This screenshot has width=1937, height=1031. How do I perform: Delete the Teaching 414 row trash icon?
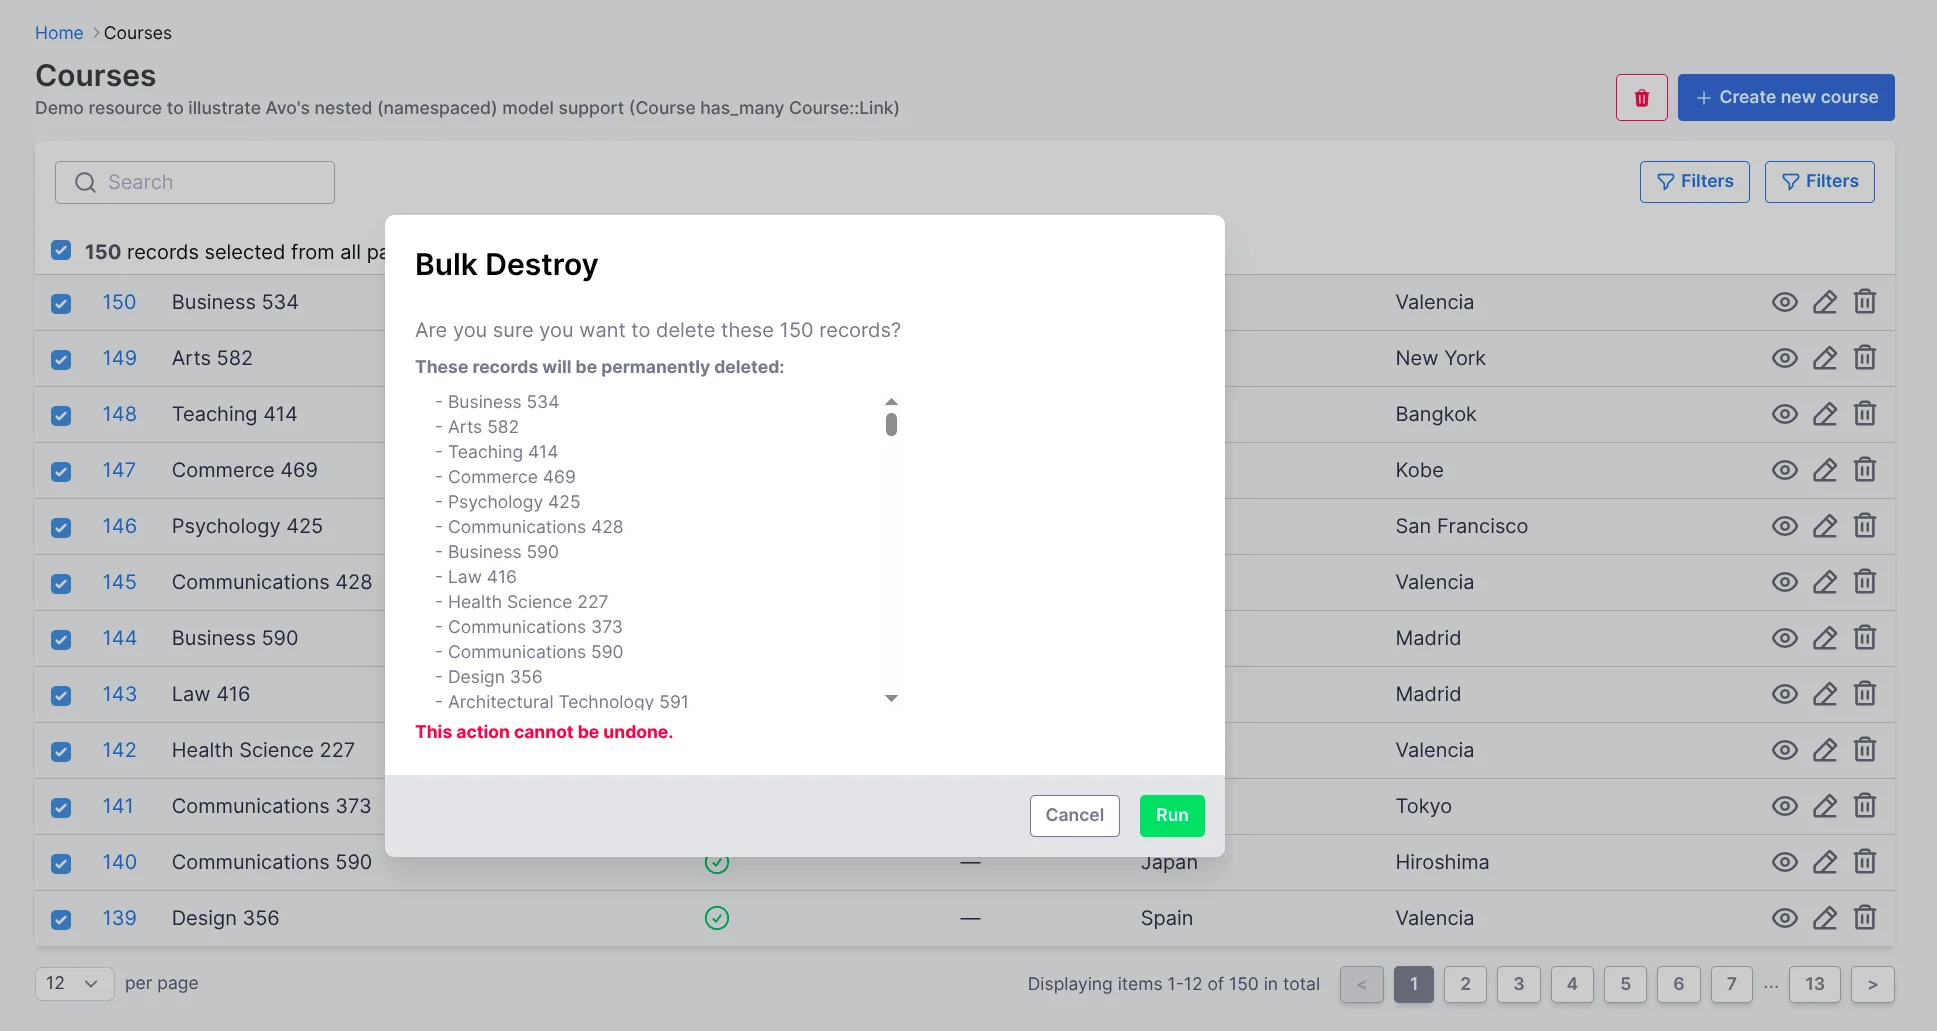pyautogui.click(x=1864, y=414)
